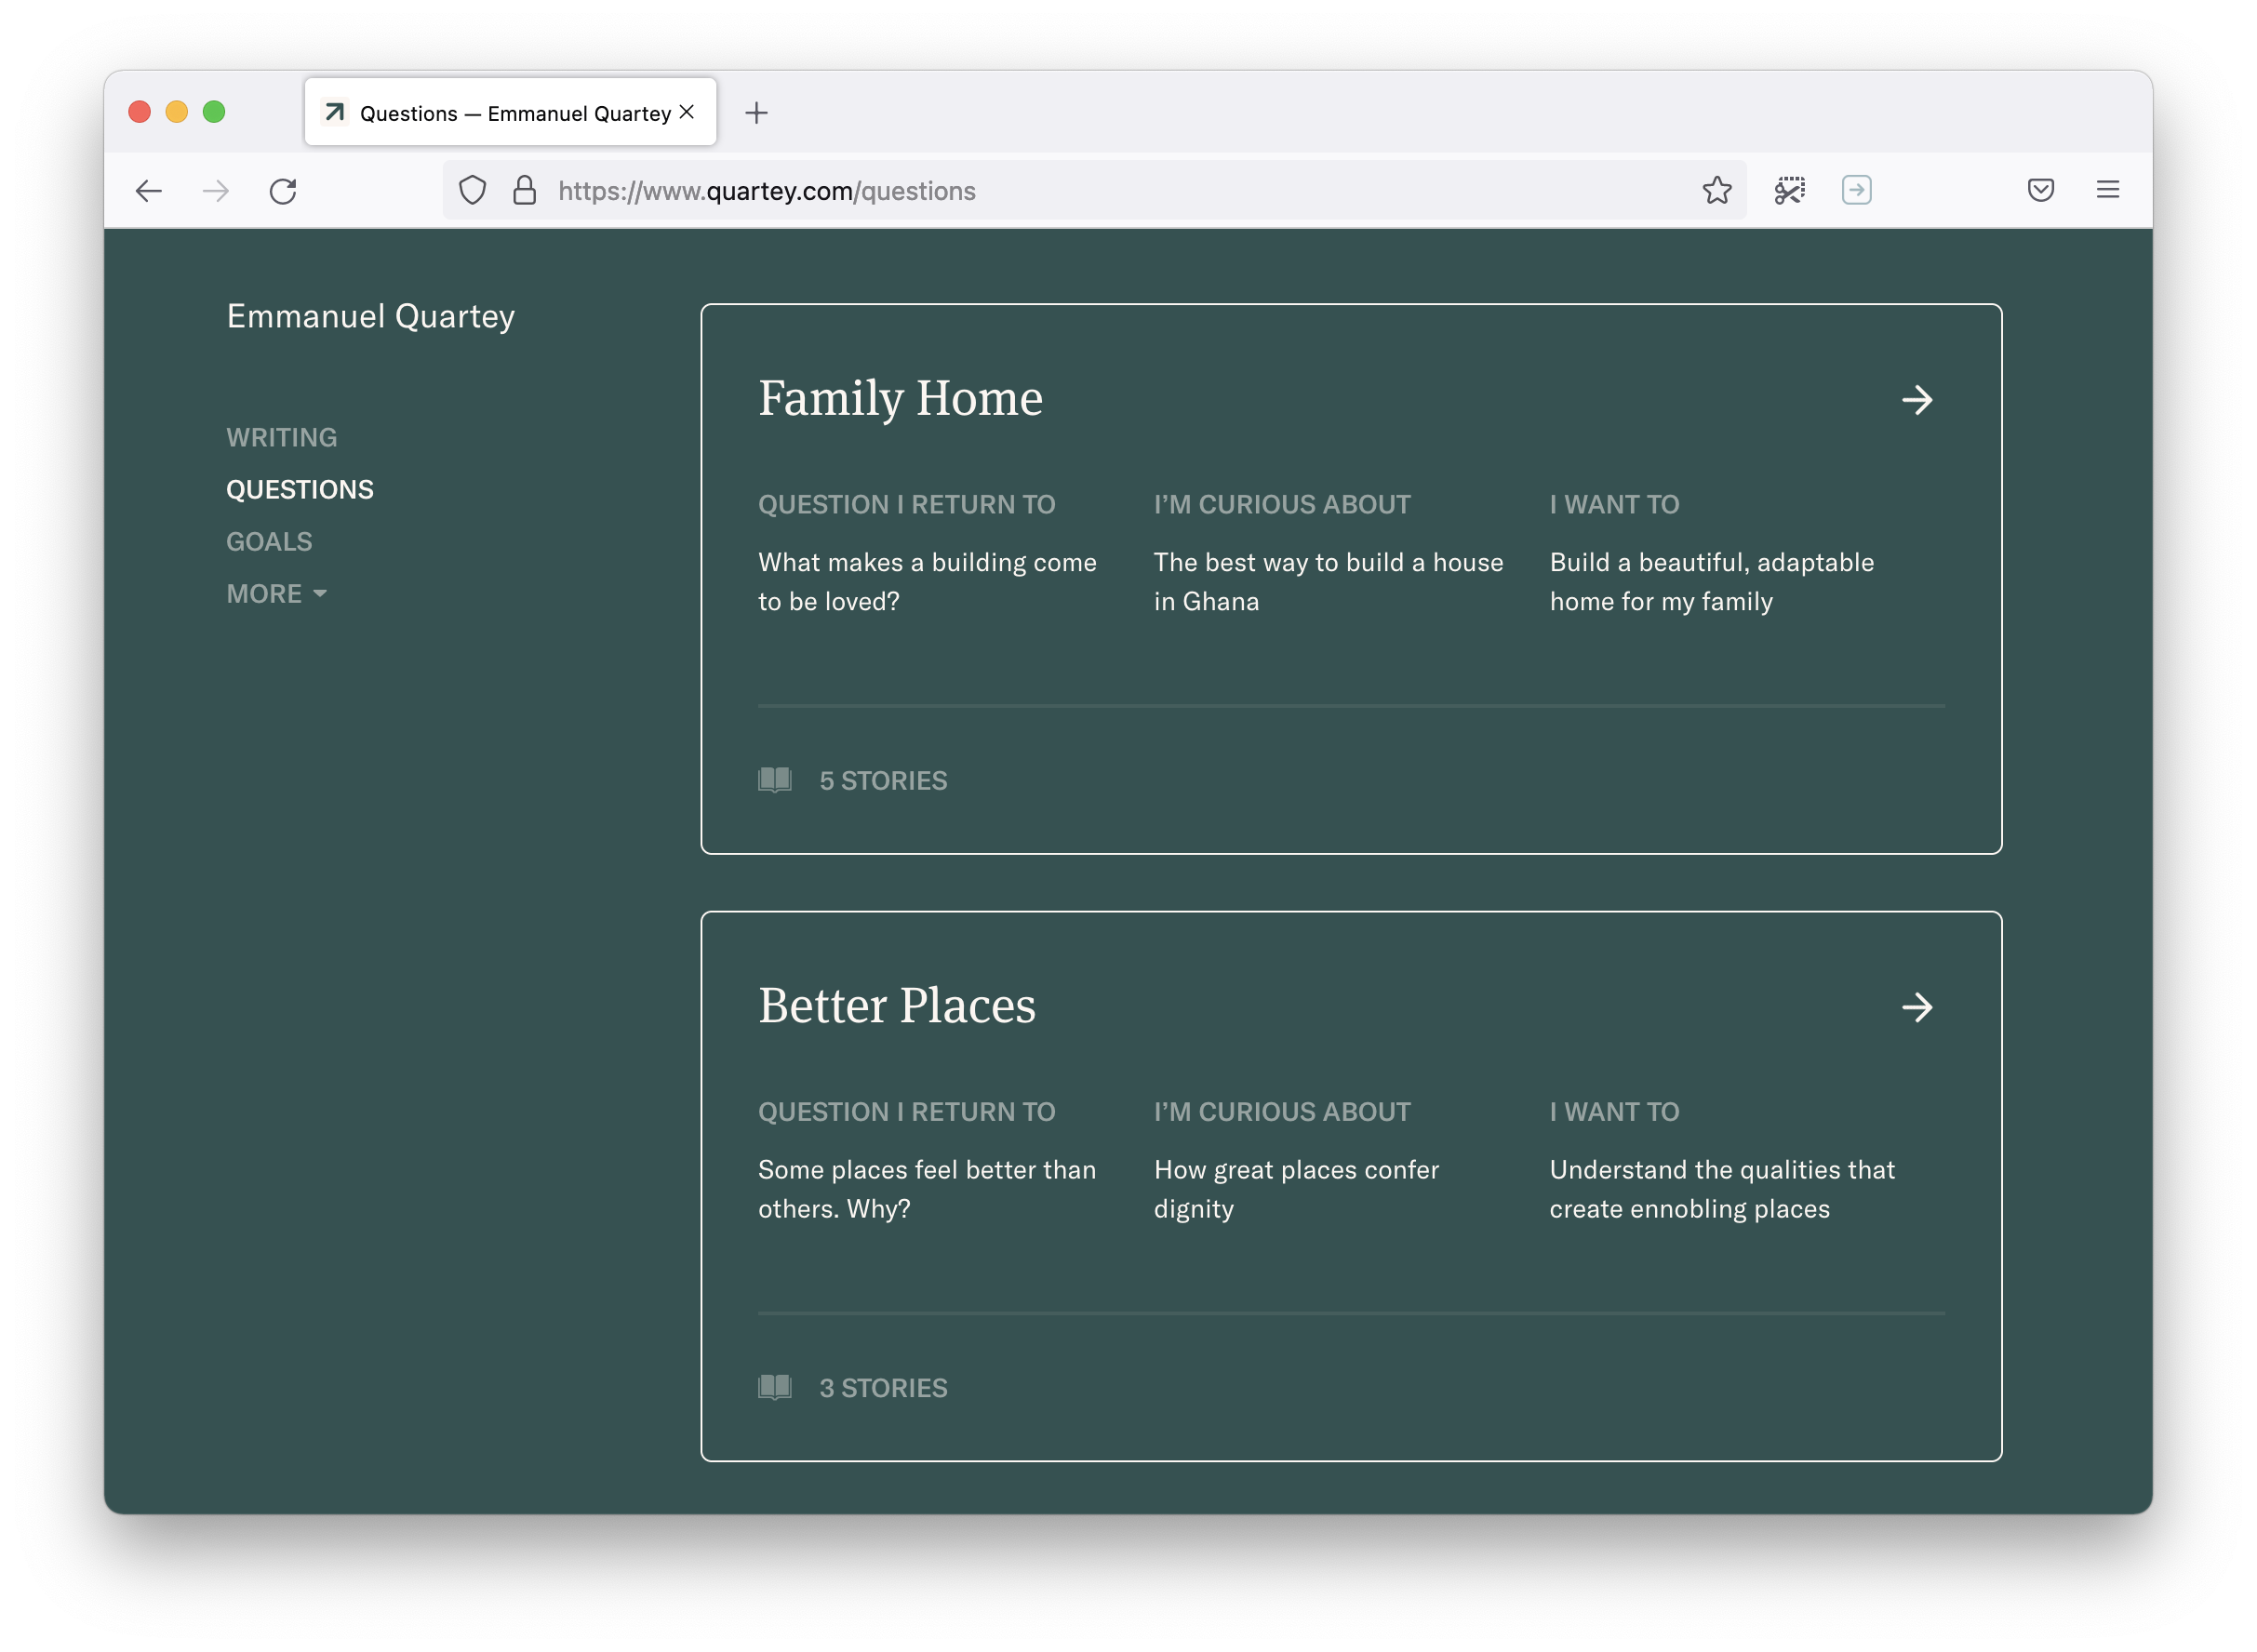The height and width of the screenshot is (1652, 2257).
Task: Open the 3 STORIES link
Action: pyautogui.click(x=852, y=1388)
